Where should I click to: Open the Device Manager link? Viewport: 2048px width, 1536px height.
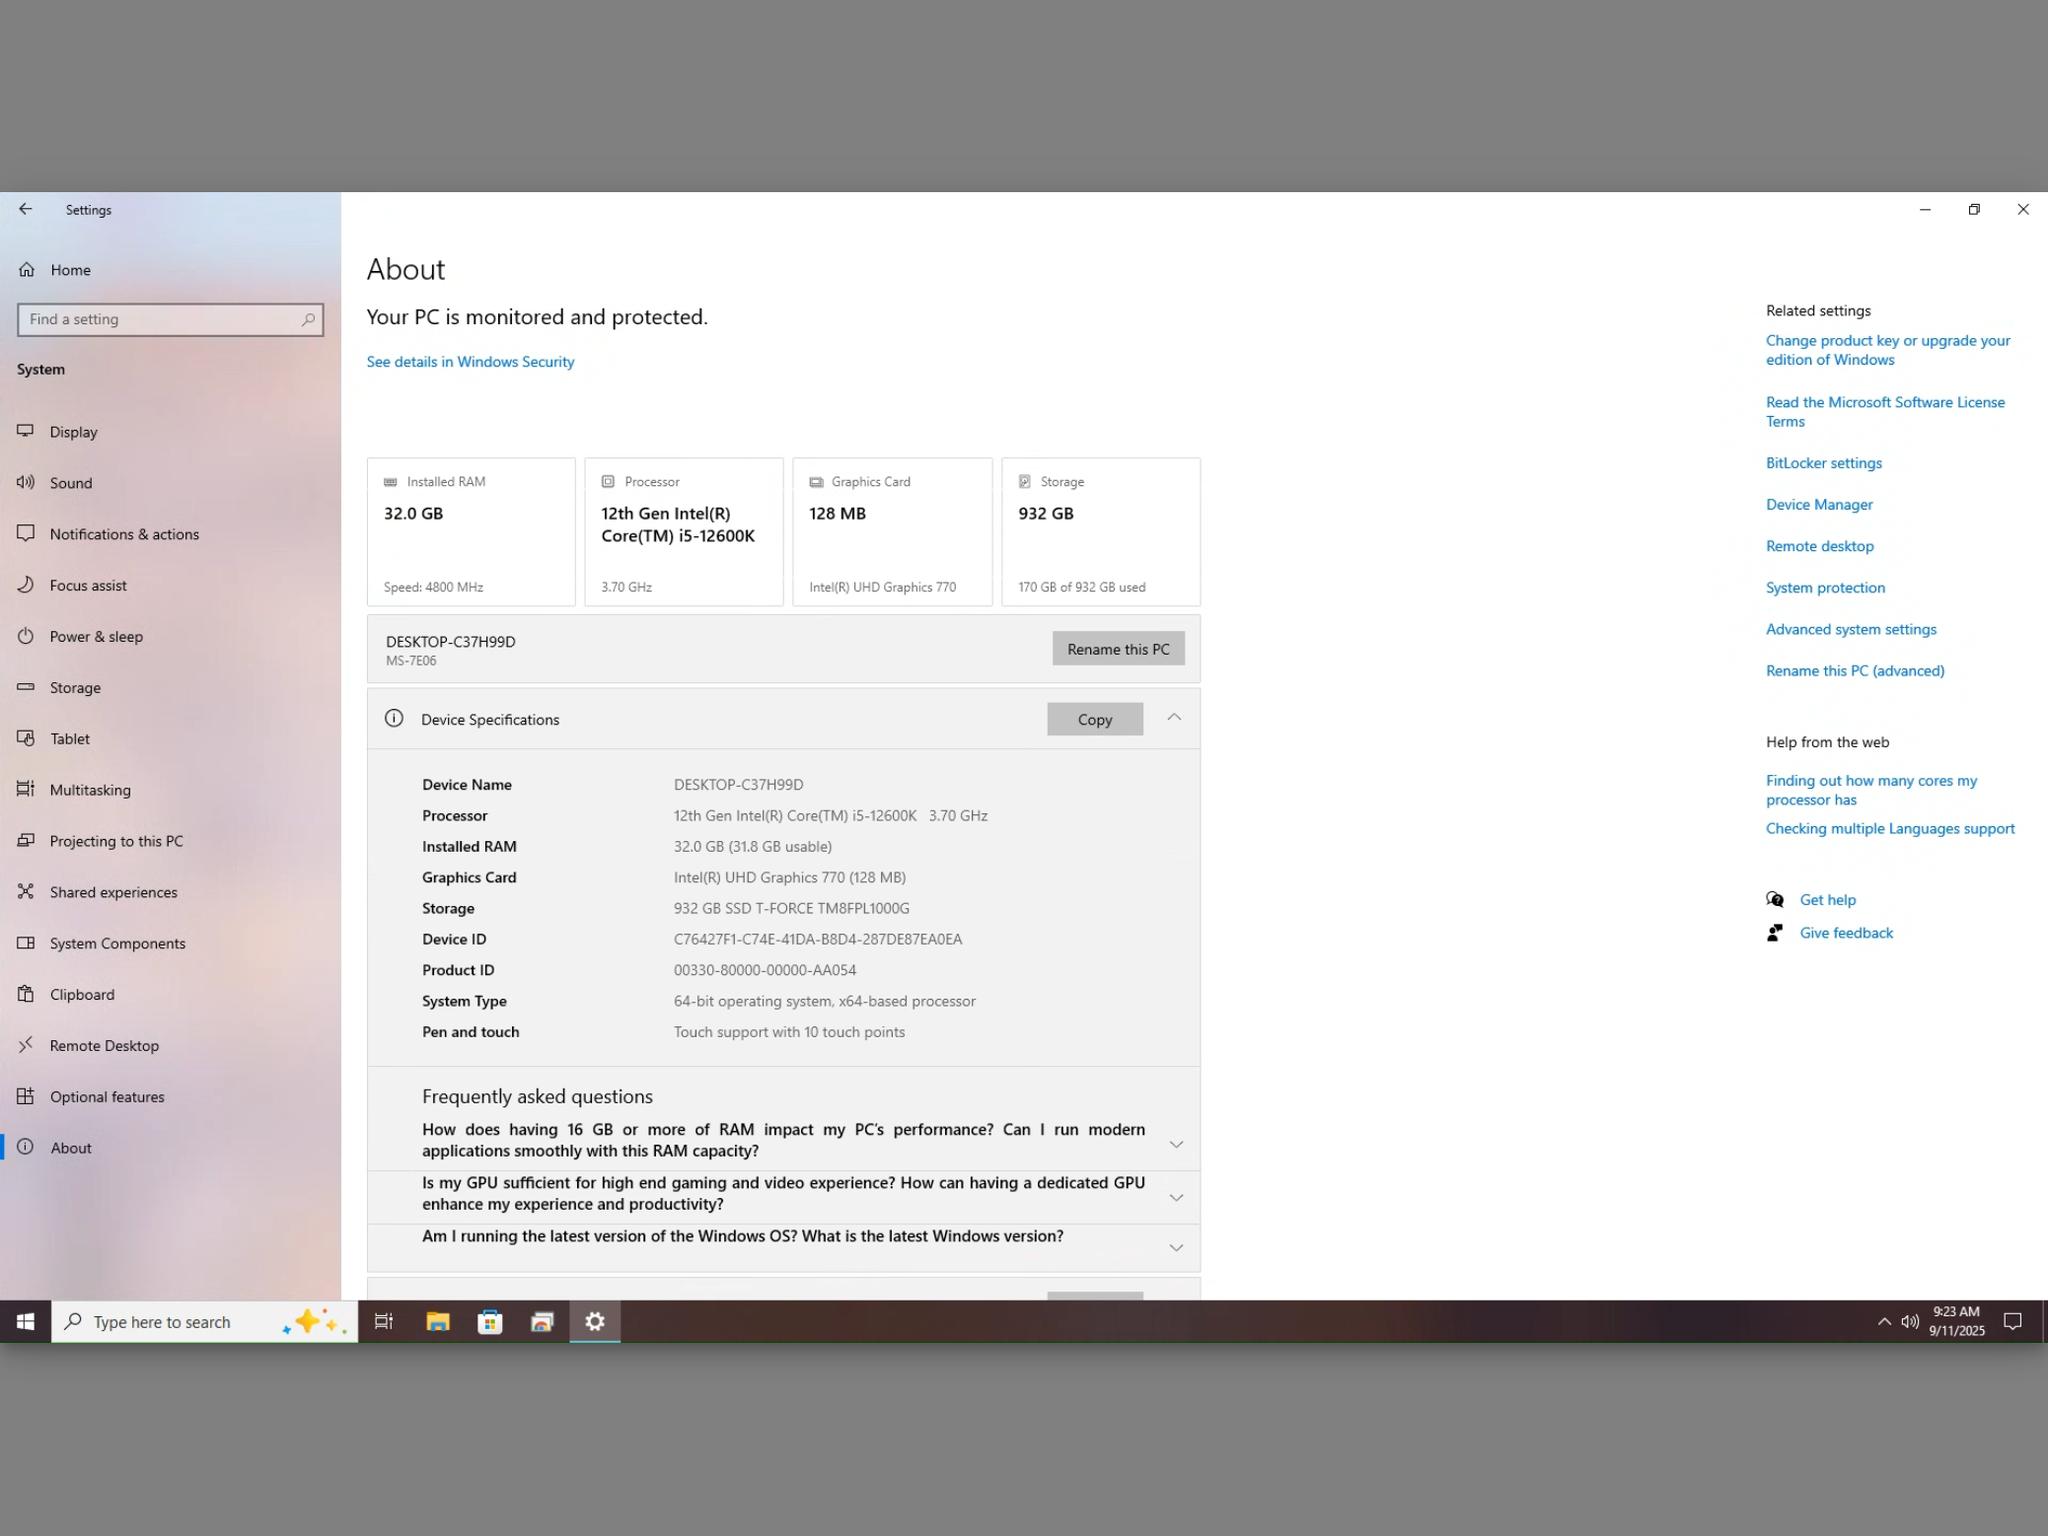[1819, 504]
